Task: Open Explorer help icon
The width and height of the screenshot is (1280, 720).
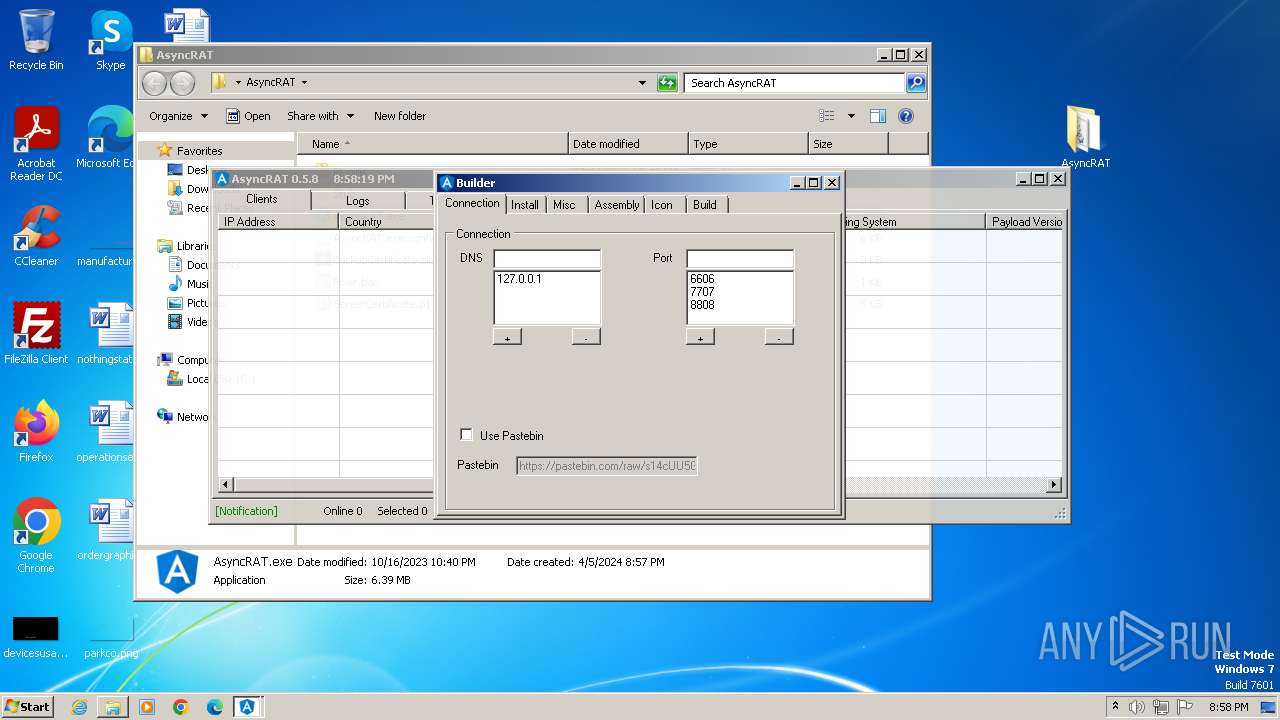Action: 906,116
